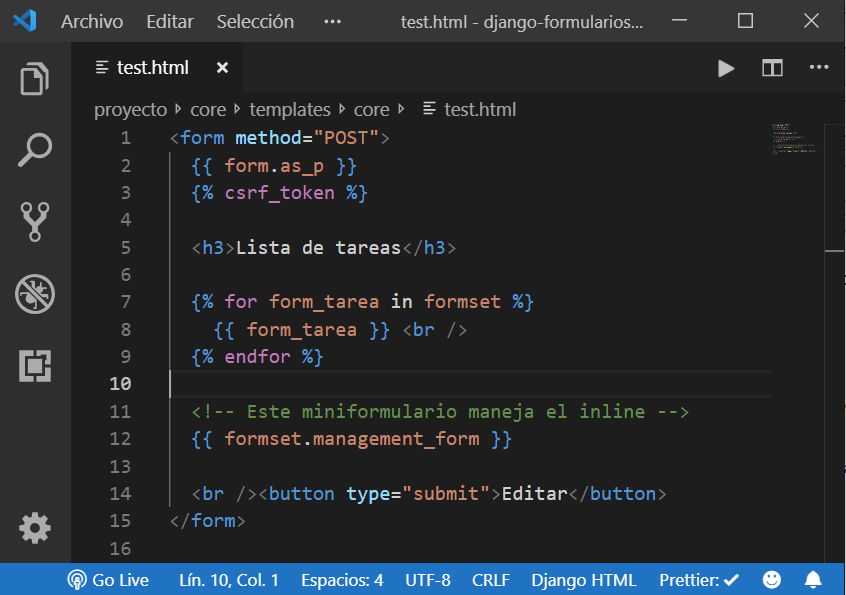Screen dimensions: 846x595
Task: Expand the chevron after templates breadcrumb
Action: (342, 110)
